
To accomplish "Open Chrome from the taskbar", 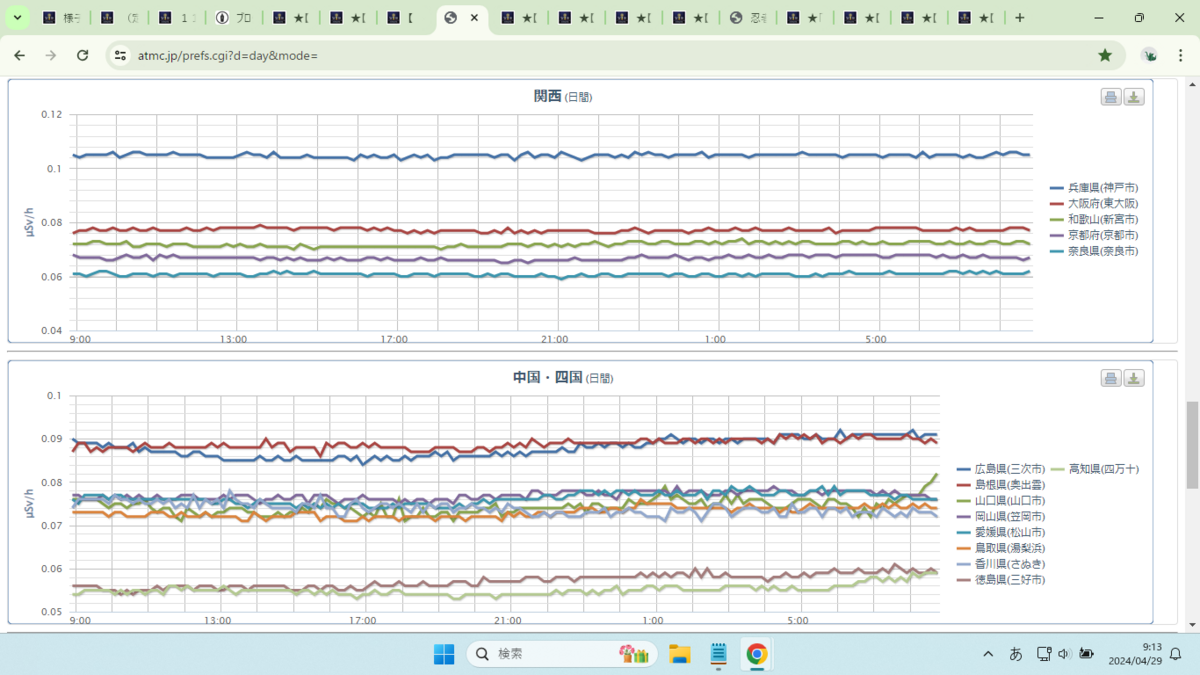I will [x=757, y=654].
